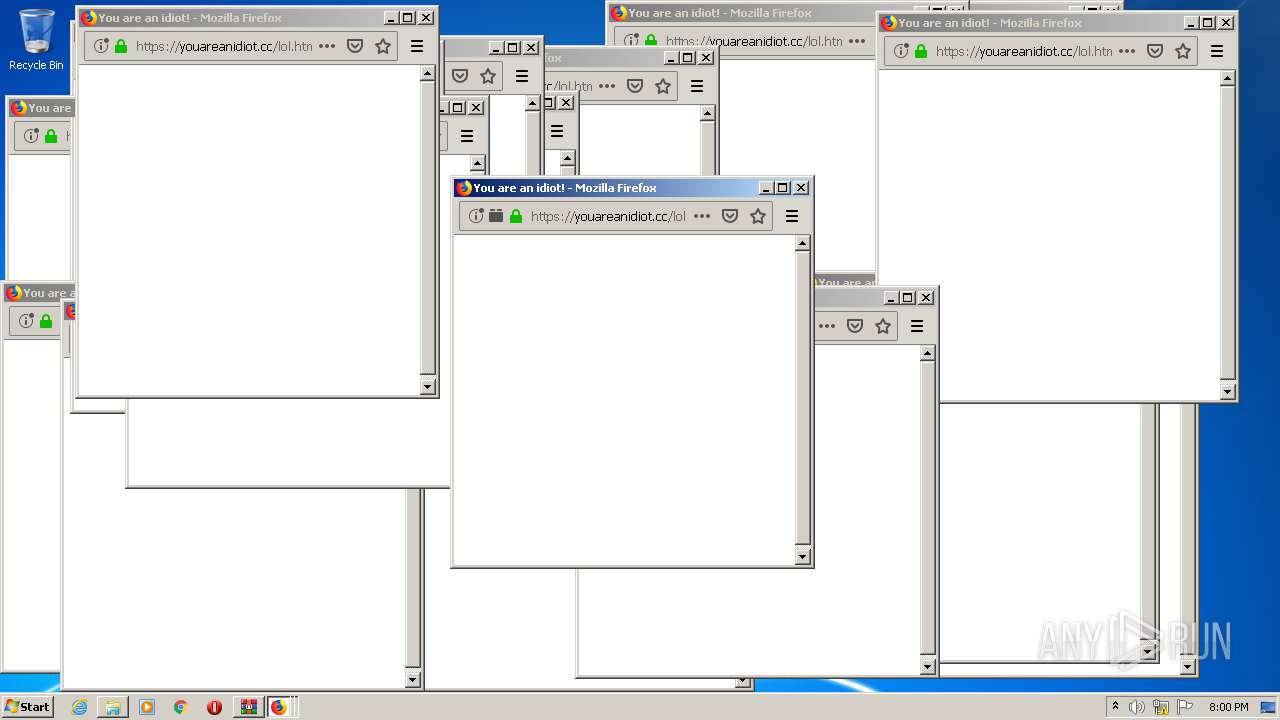This screenshot has height=720, width=1280.
Task: Open hamburger menu in window showing '/lol.htn' fragment
Action: [697, 86]
